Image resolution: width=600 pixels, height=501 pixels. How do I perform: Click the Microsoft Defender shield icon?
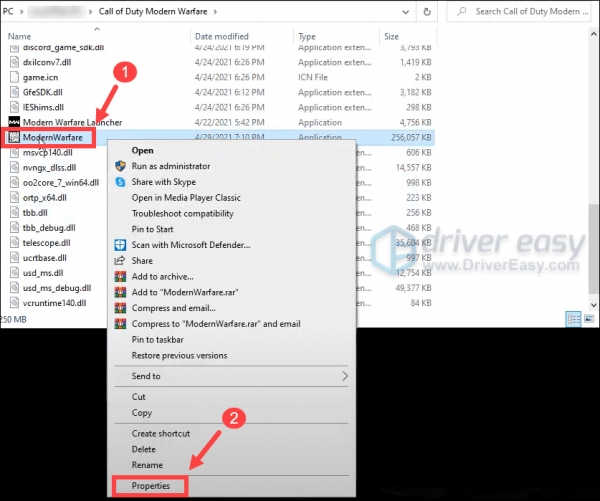(120, 245)
